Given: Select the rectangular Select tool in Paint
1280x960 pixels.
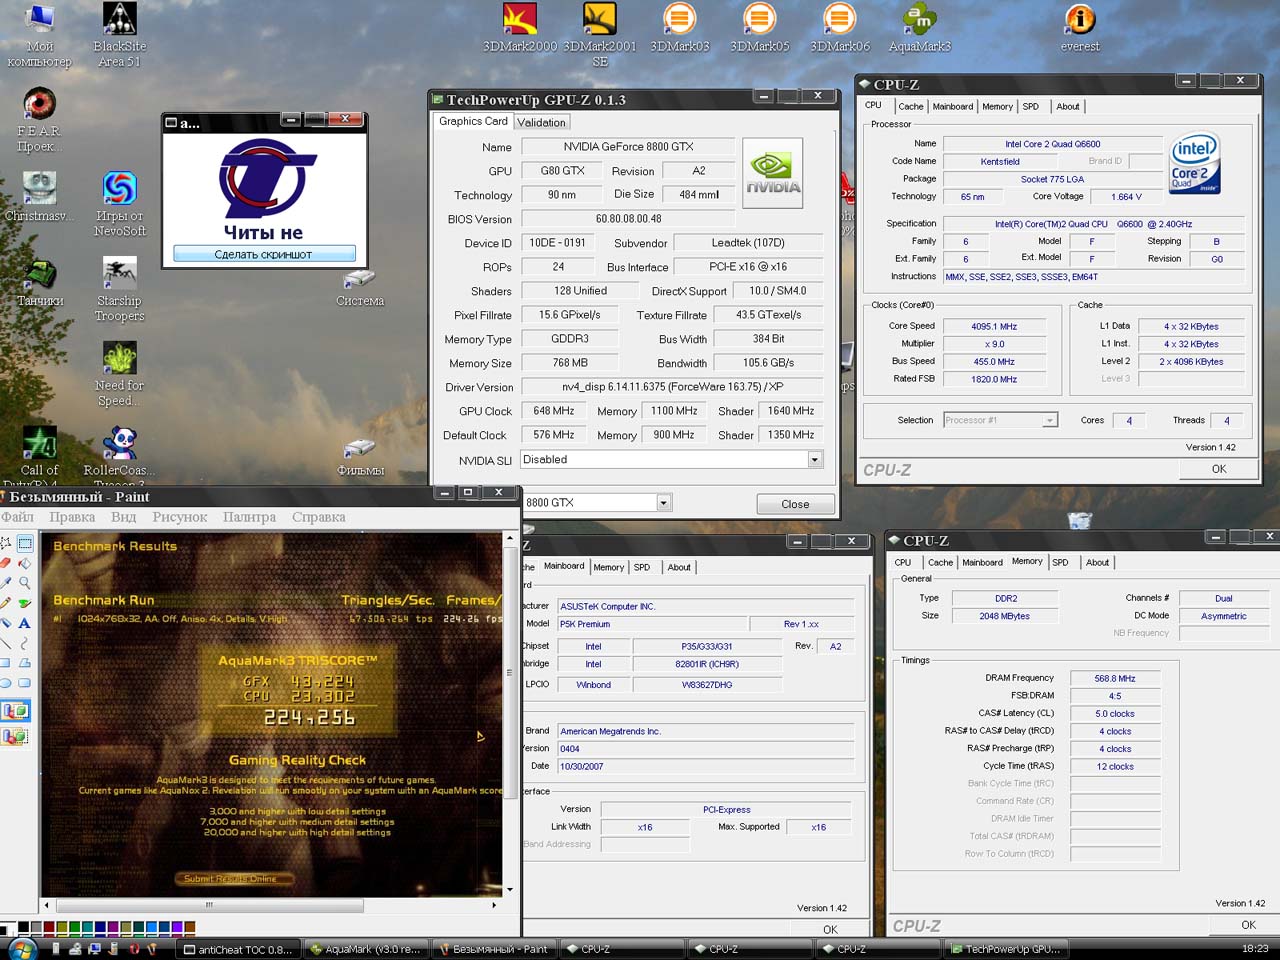Looking at the screenshot, I should 25,543.
